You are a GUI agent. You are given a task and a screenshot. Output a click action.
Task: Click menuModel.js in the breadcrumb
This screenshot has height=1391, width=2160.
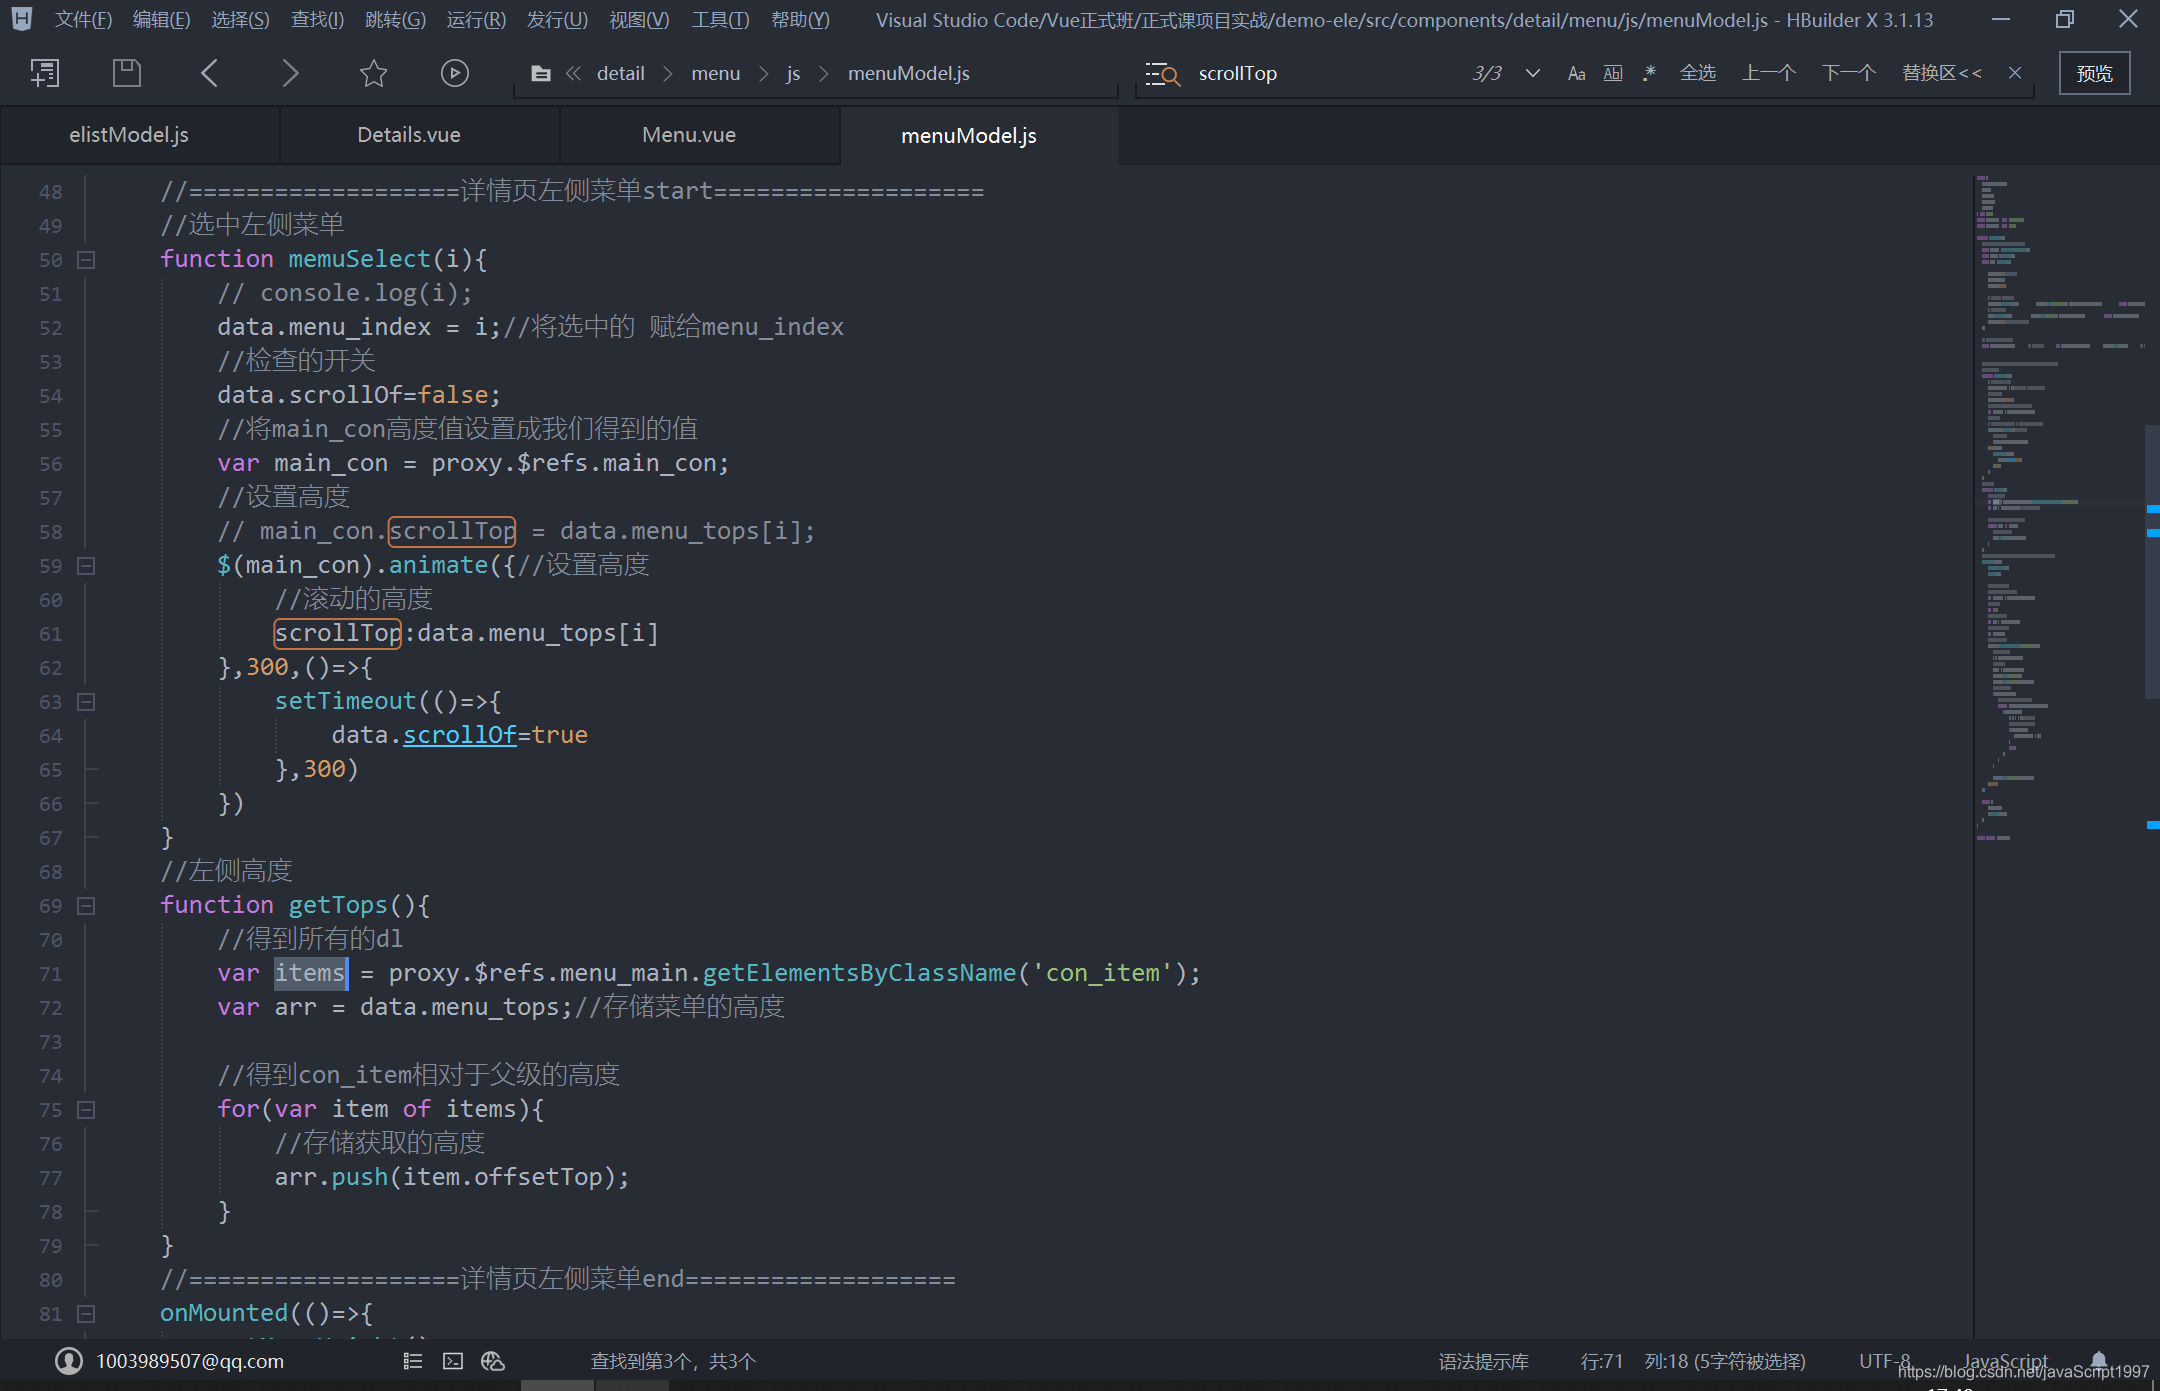click(x=908, y=74)
